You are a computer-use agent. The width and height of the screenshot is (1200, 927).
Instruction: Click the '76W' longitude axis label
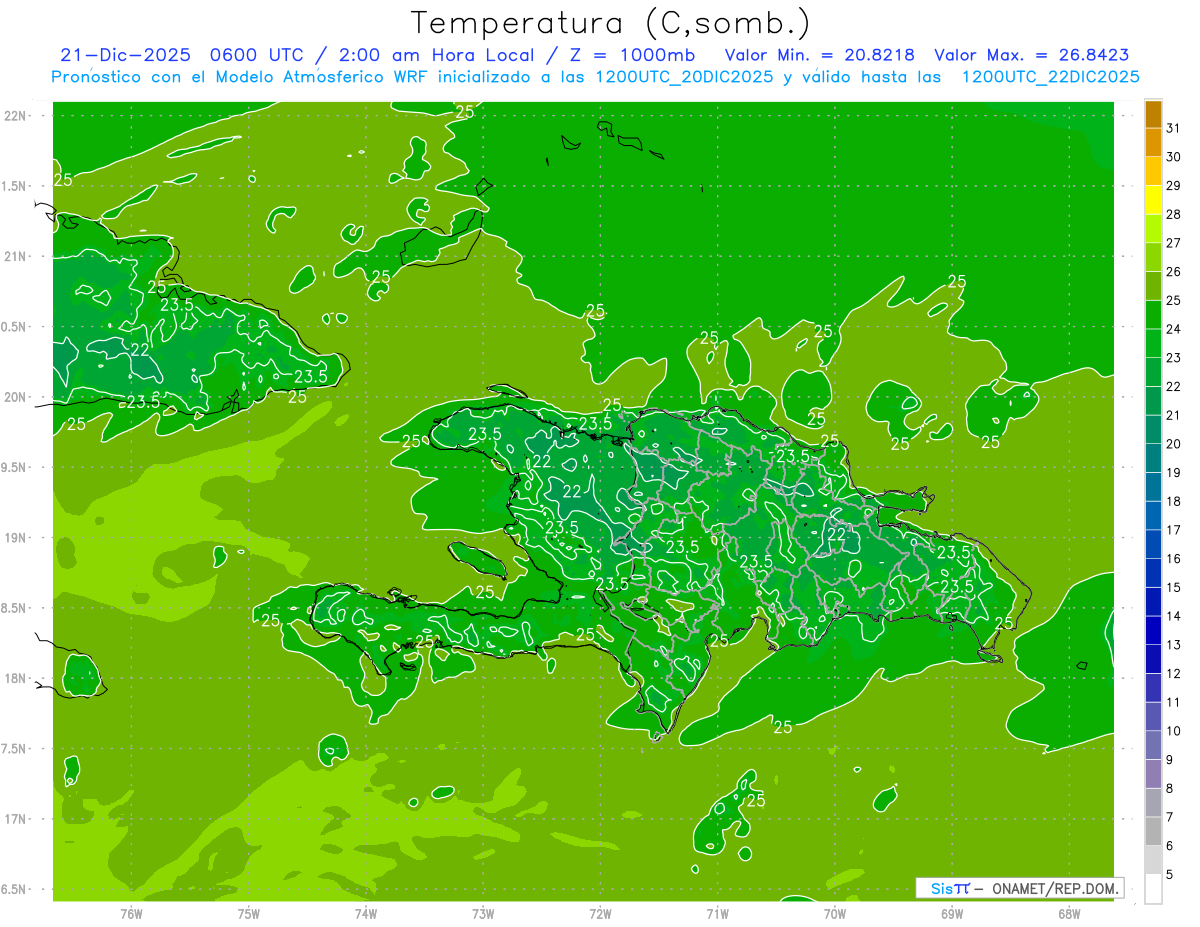point(131,914)
